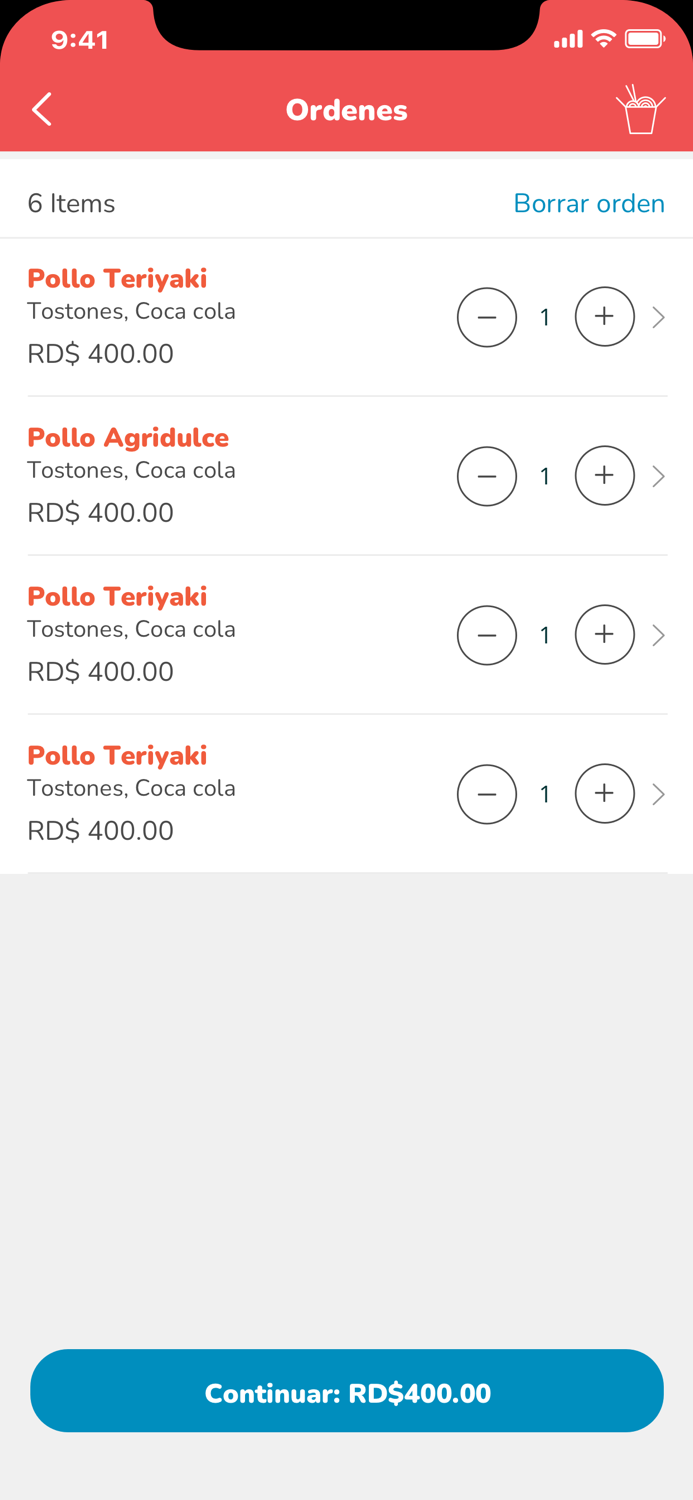Open the chevron on the last order item
Image resolution: width=693 pixels, height=1500 pixels.
pyautogui.click(x=658, y=794)
